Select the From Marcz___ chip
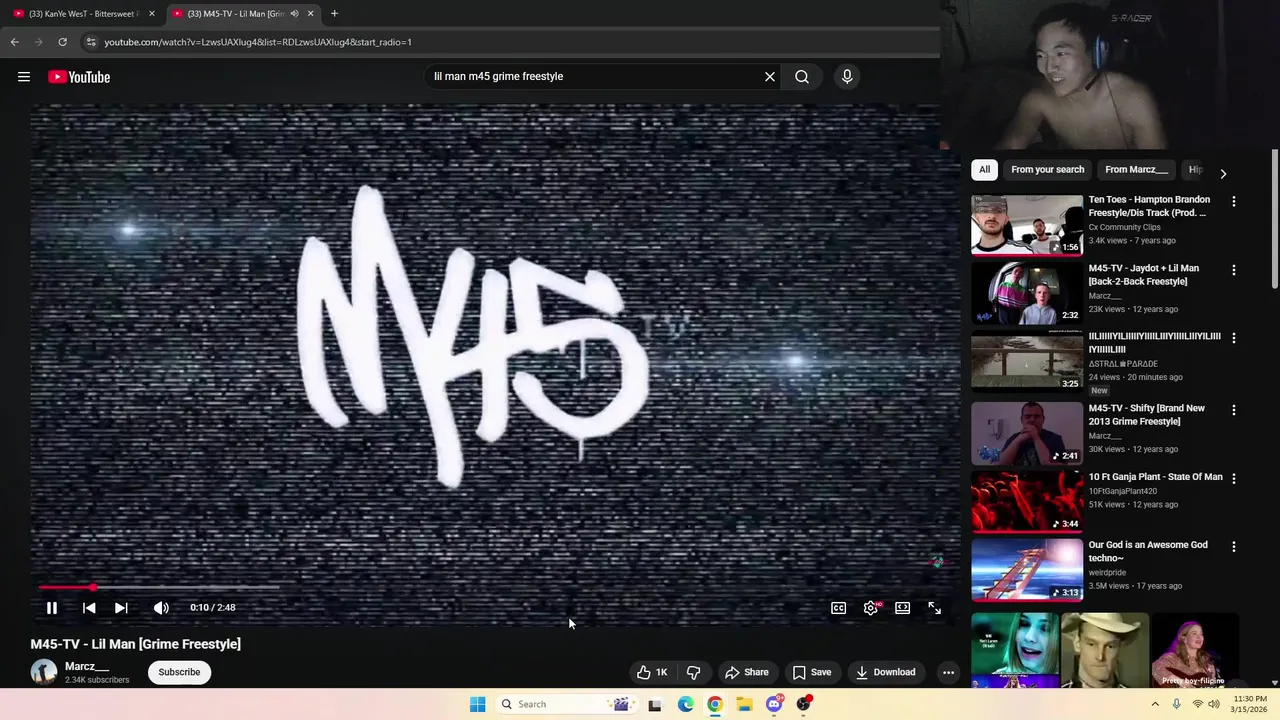The height and width of the screenshot is (720, 1280). [1136, 170]
